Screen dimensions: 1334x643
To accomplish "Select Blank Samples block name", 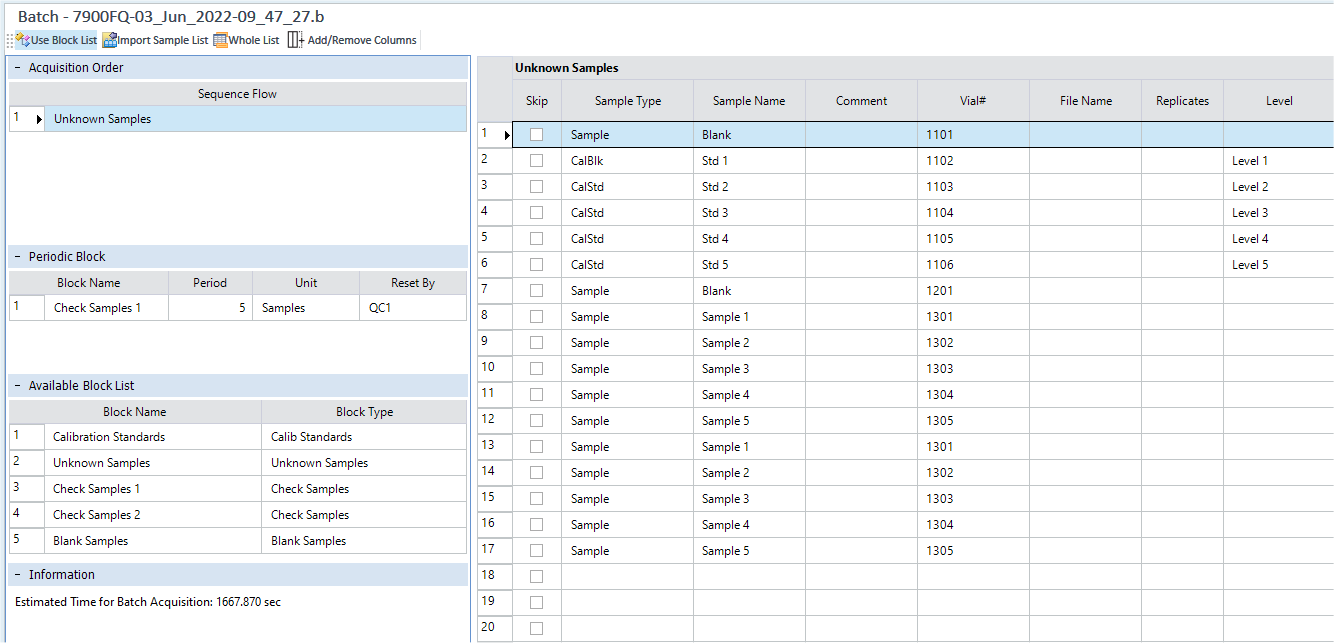I will pos(153,541).
